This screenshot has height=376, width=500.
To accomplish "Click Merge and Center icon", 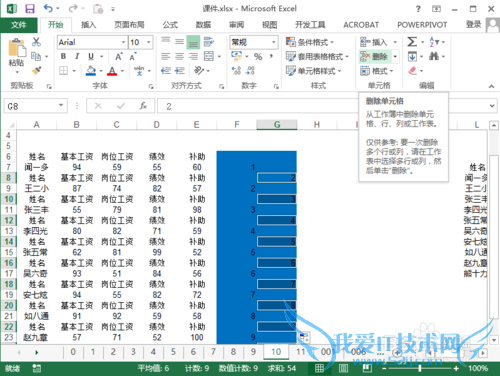I will 209,56.
